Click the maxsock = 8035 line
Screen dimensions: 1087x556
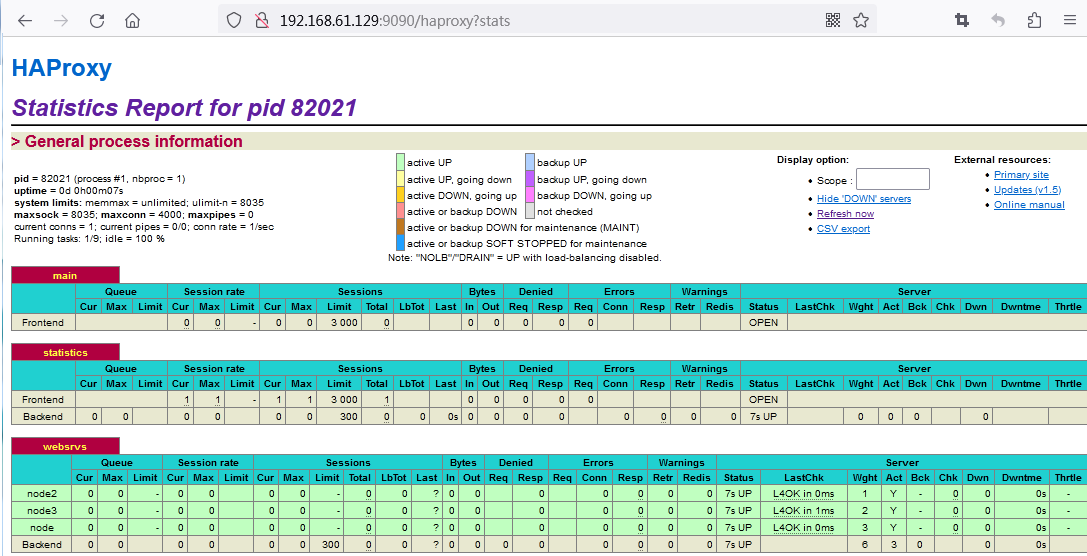[134, 215]
